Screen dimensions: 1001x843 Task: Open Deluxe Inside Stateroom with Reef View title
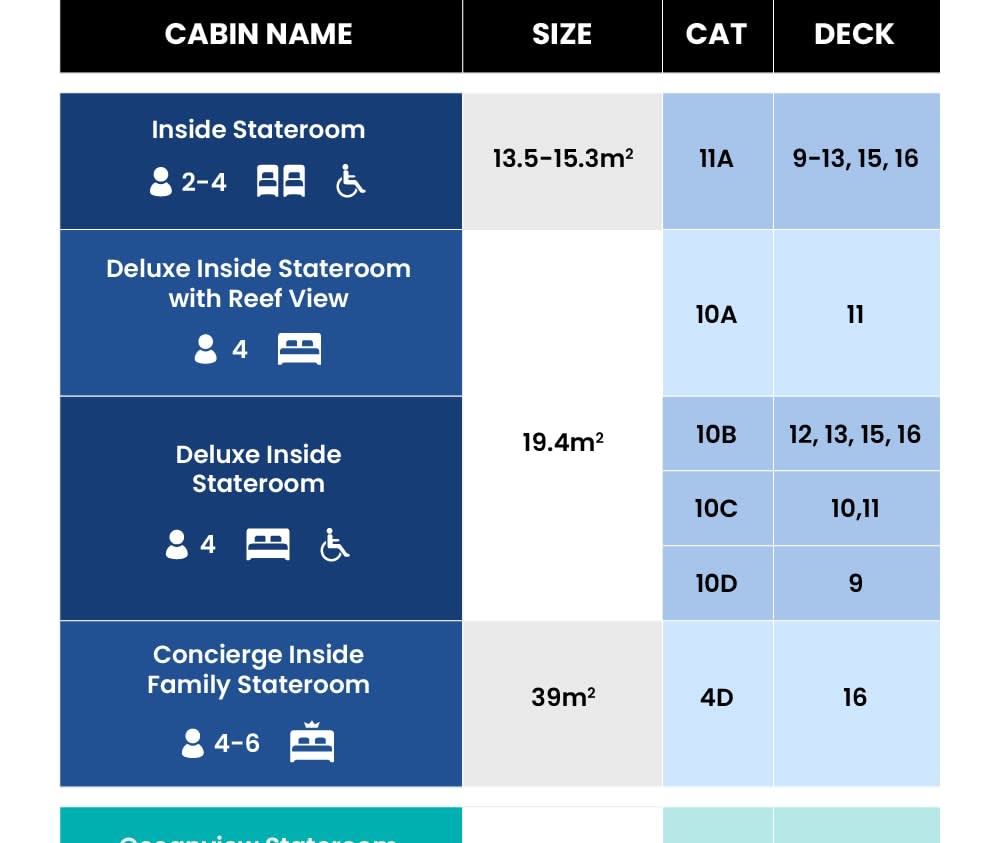pos(258,283)
